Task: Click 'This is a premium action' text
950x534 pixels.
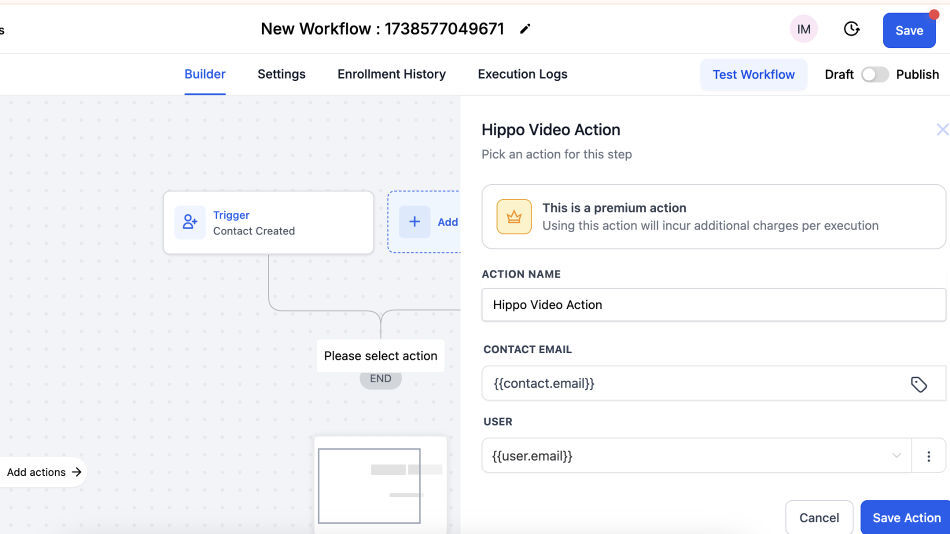Action: pos(614,208)
